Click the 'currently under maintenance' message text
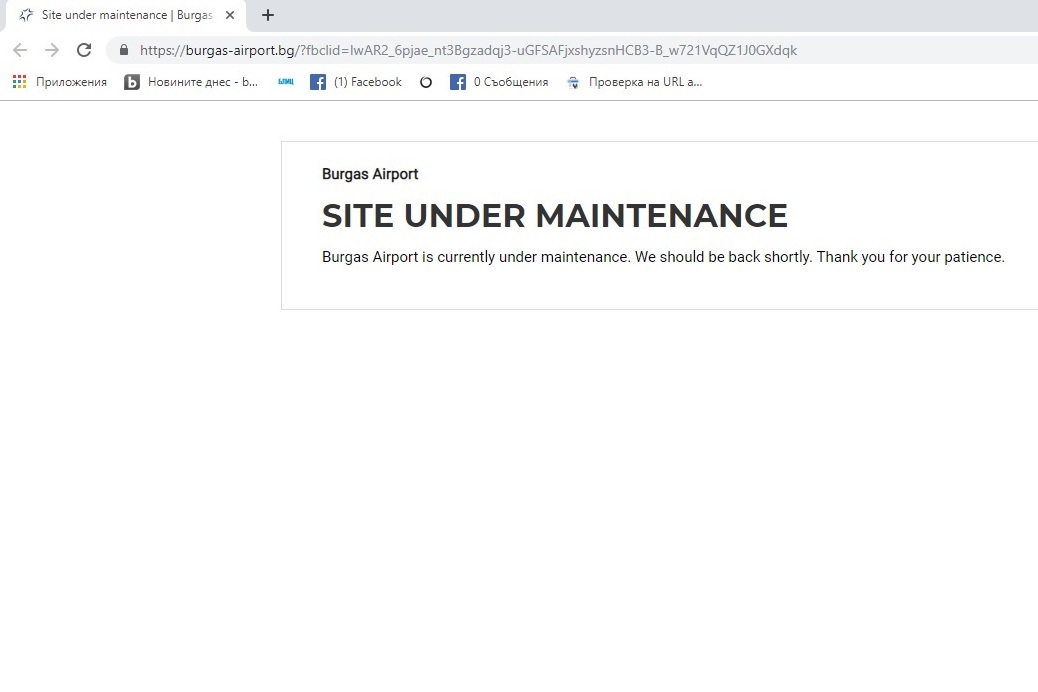 pos(663,257)
